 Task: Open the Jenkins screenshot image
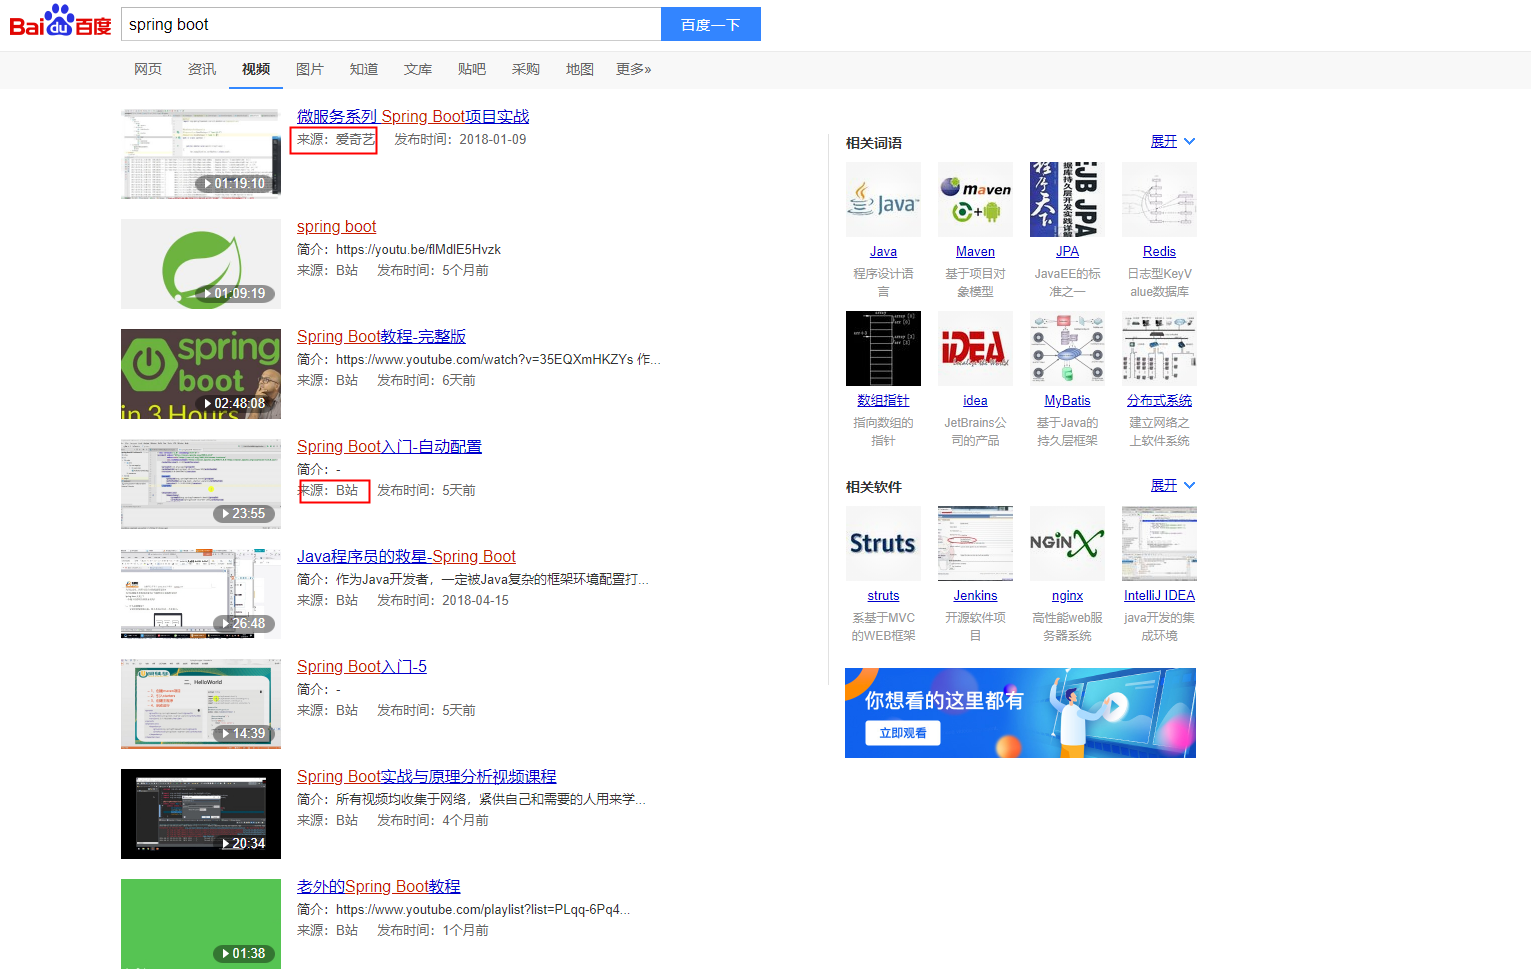tap(975, 543)
